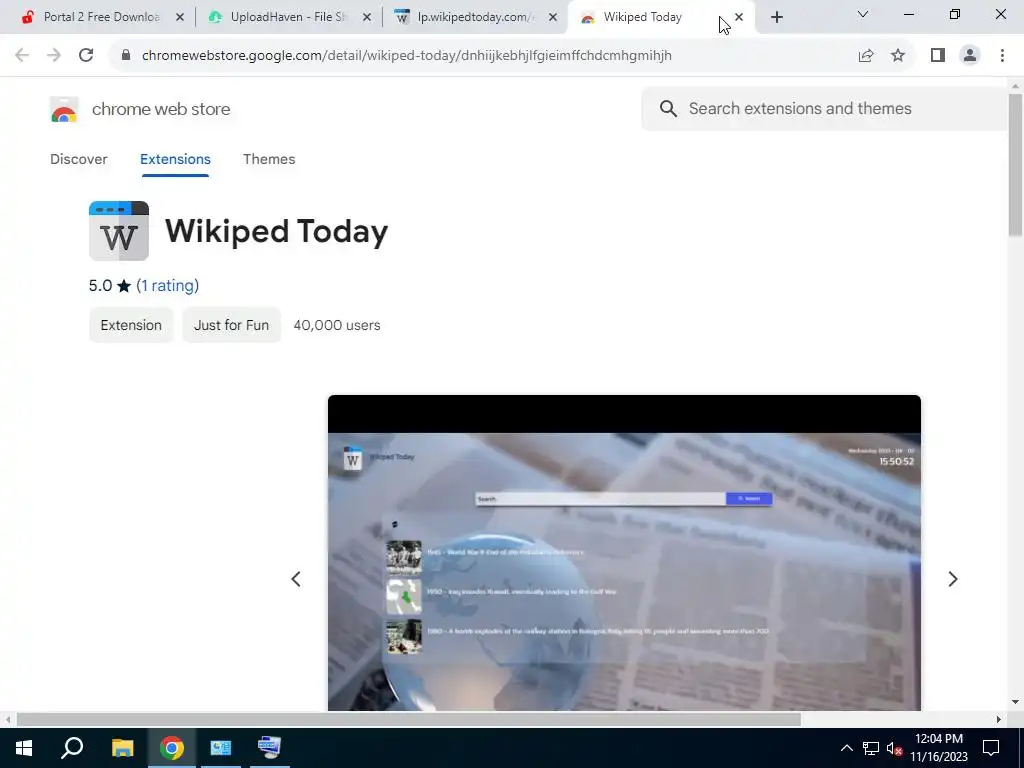This screenshot has width=1024, height=768.
Task: Click the vertical scrollbar thumb
Action: (x=1015, y=165)
